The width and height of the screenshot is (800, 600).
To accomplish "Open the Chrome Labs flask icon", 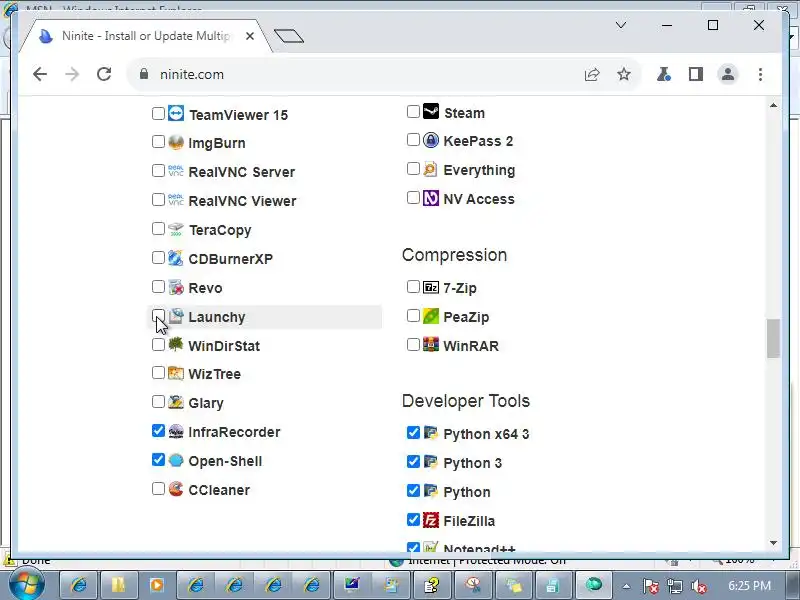I will click(663, 74).
